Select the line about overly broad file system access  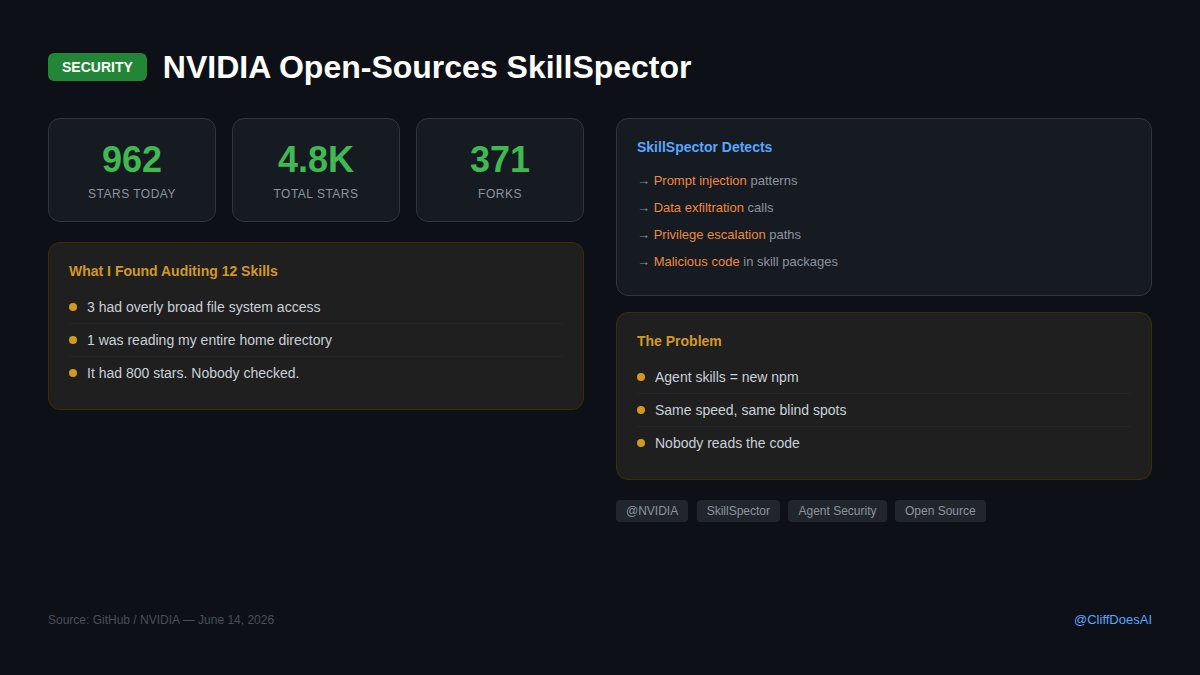click(316, 307)
